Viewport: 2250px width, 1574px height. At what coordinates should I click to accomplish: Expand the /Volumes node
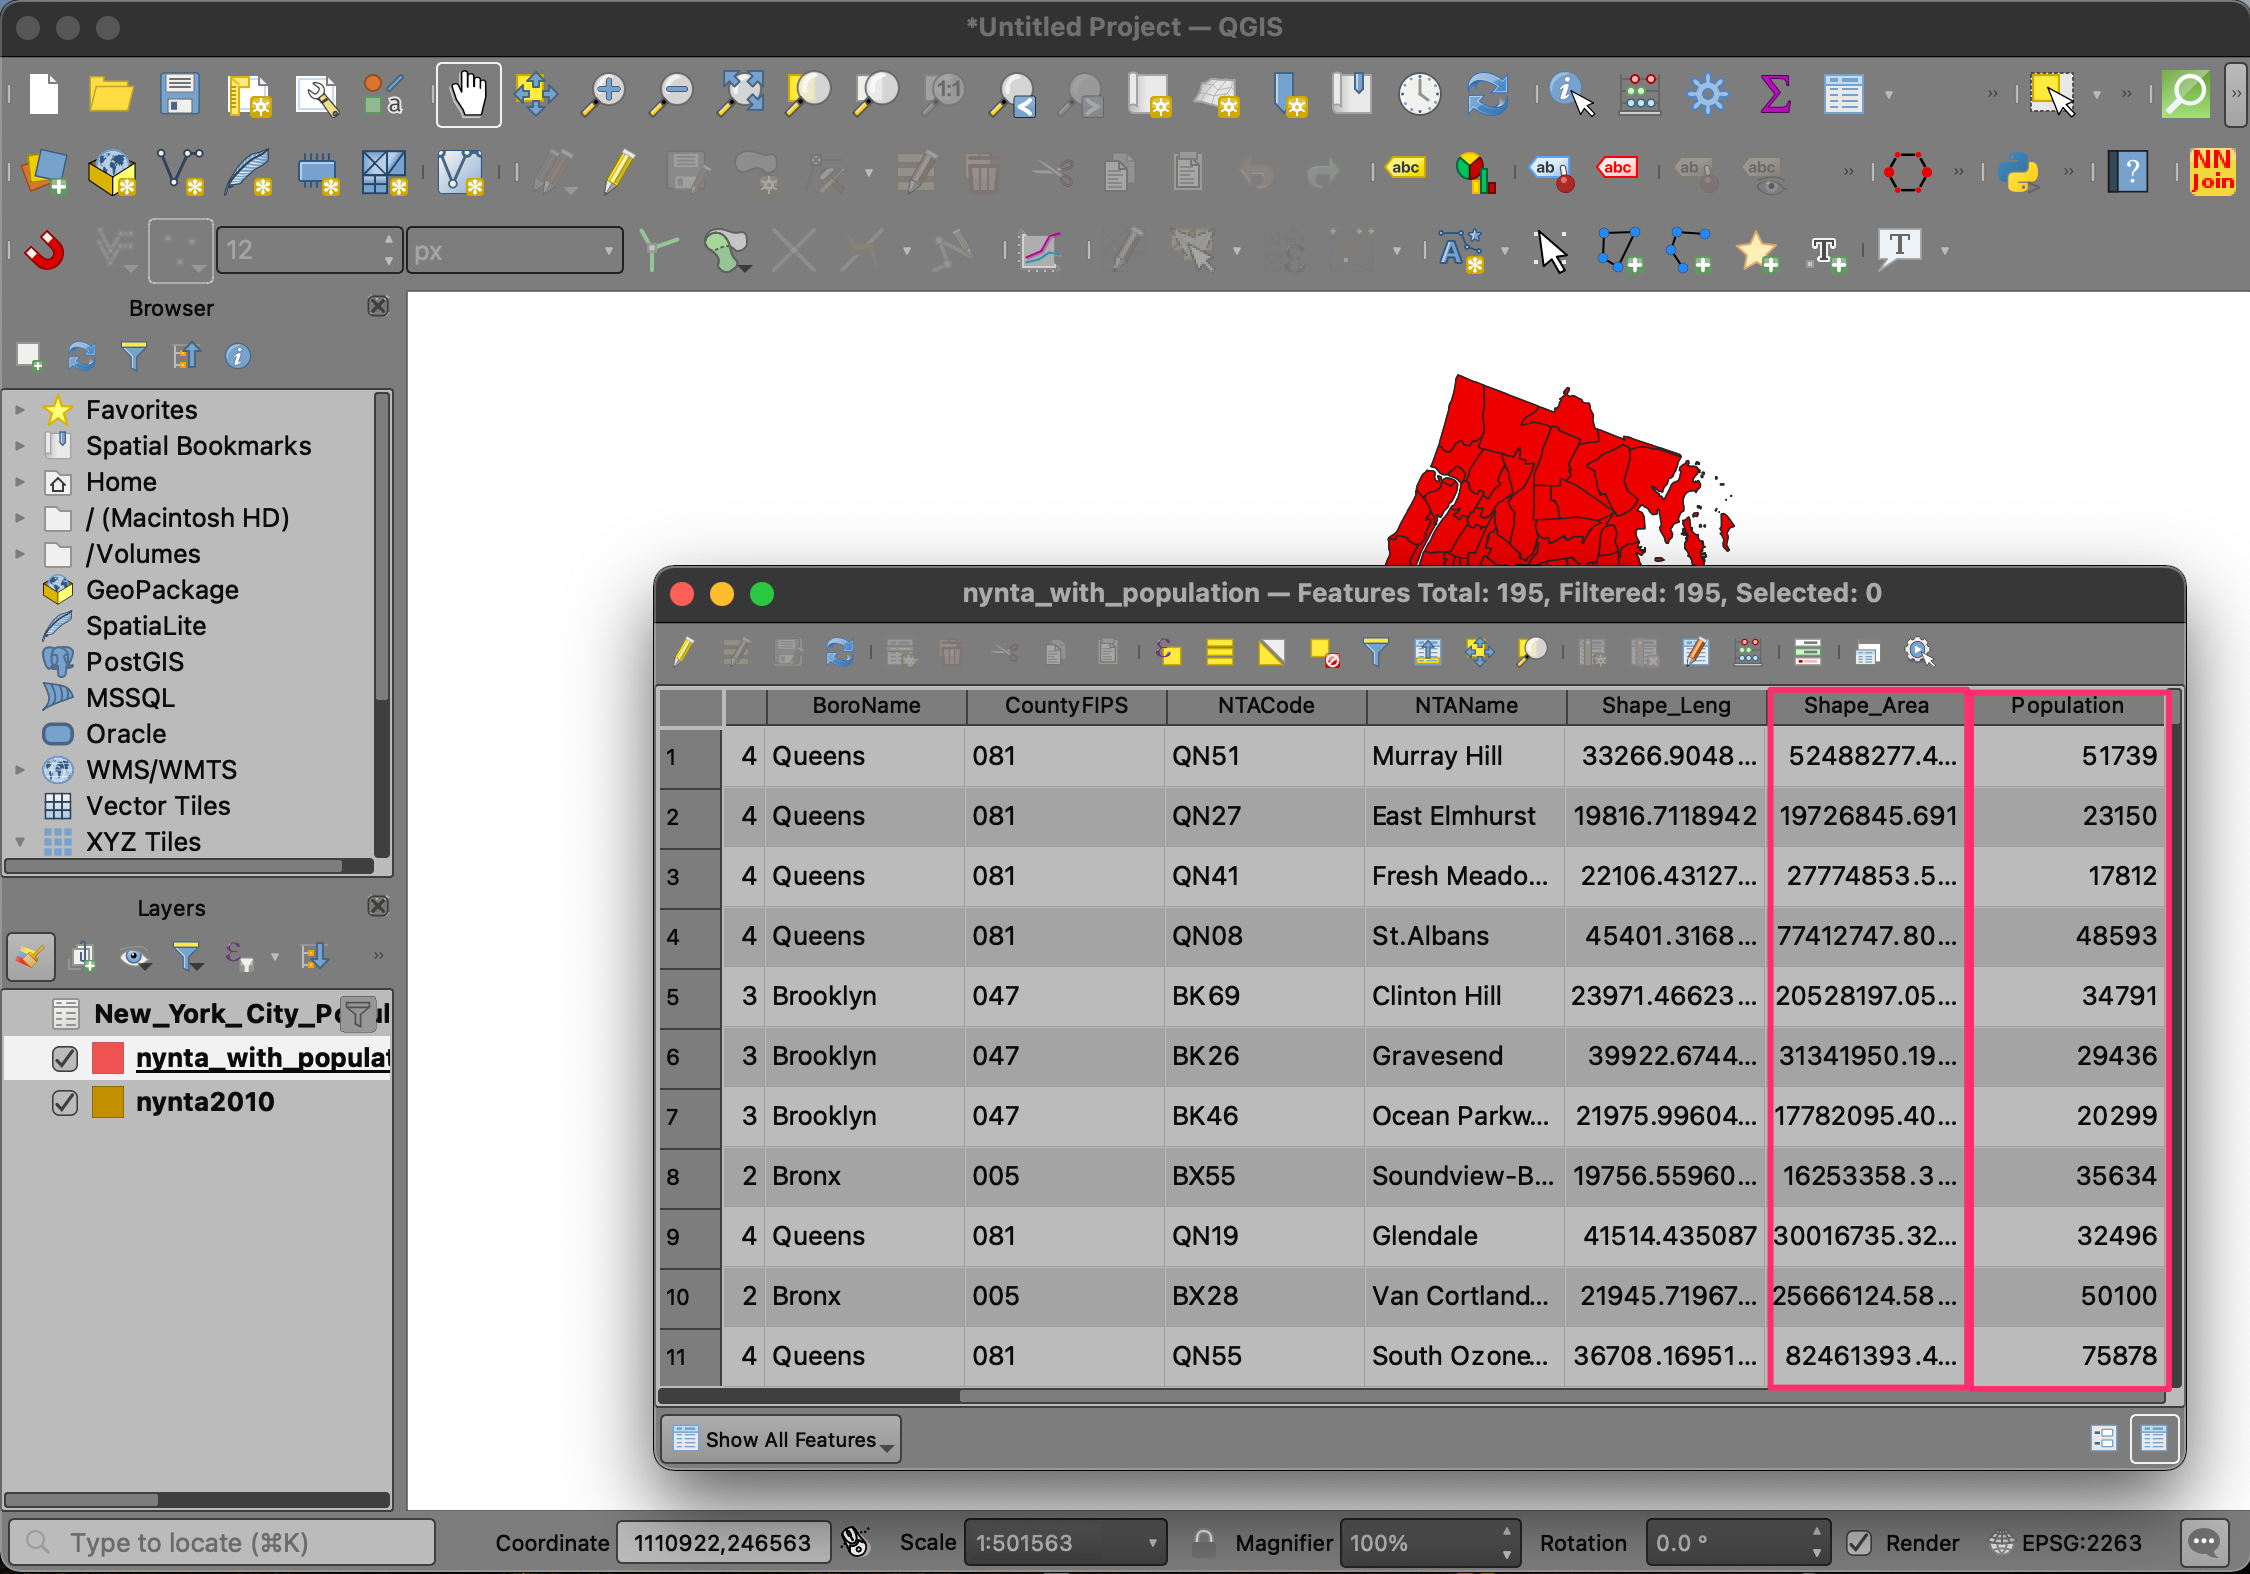(x=19, y=554)
